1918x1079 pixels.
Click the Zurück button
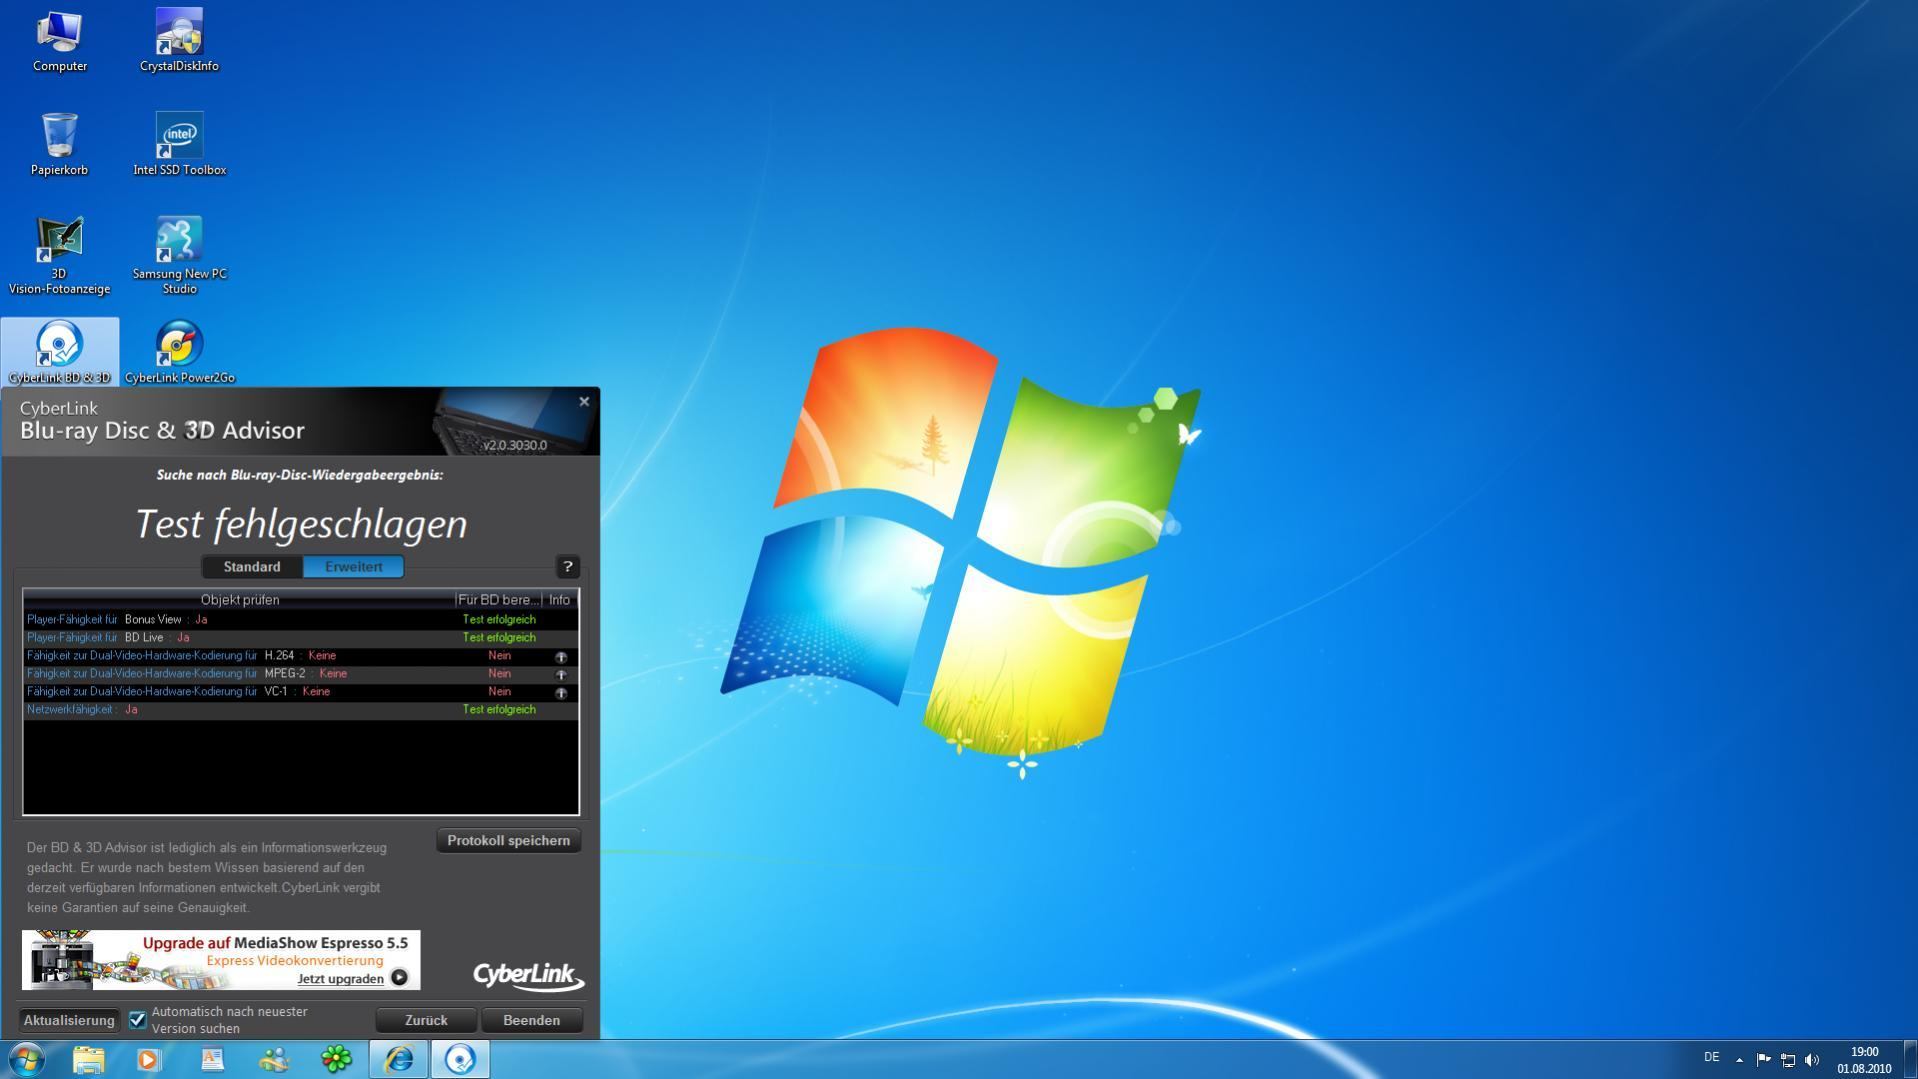(426, 1021)
